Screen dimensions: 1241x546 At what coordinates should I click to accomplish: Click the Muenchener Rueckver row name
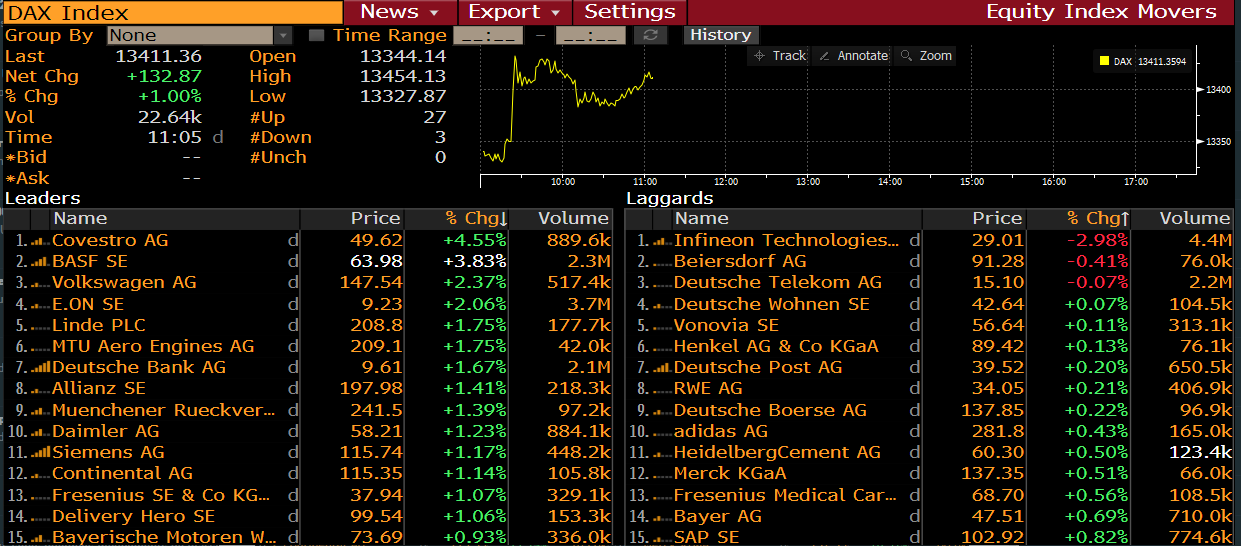[x=163, y=411]
